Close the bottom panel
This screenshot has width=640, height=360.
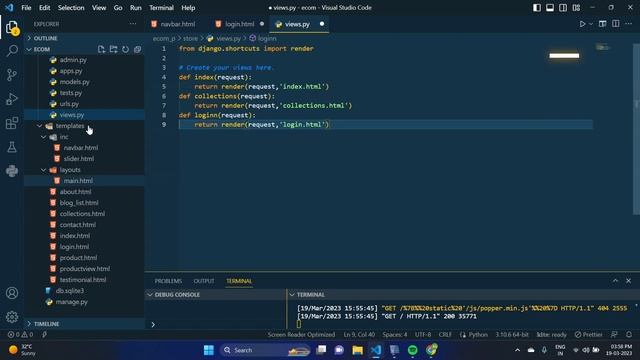pyautogui.click(x=629, y=281)
